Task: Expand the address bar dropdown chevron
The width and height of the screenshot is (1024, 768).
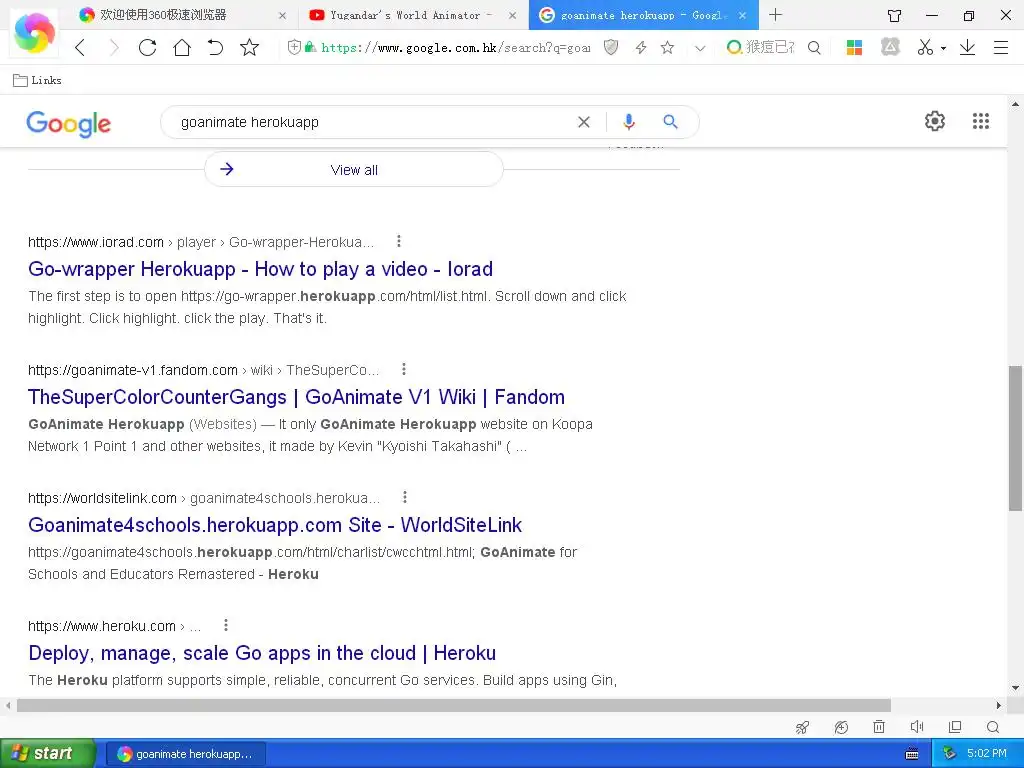Action: point(700,48)
